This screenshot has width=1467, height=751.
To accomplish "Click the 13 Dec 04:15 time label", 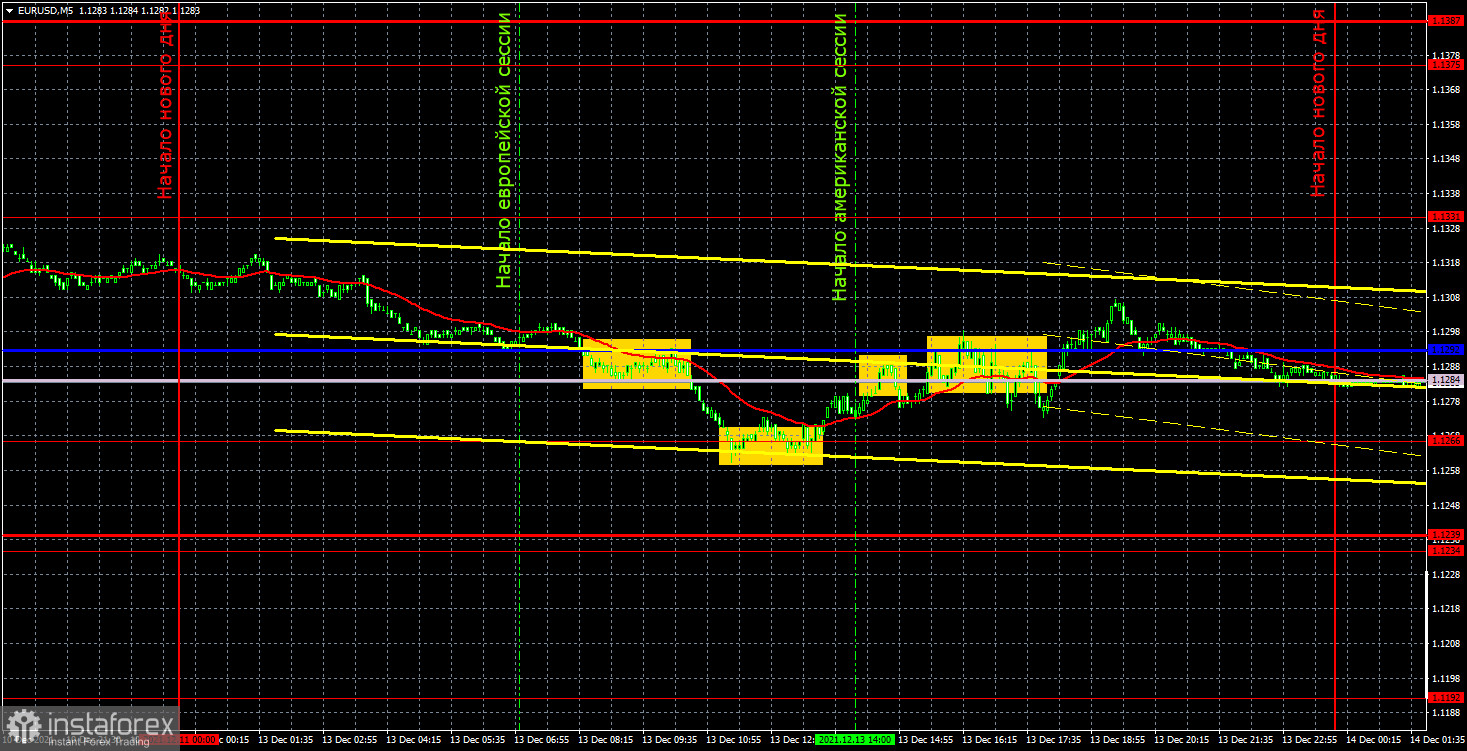I will click(x=416, y=740).
